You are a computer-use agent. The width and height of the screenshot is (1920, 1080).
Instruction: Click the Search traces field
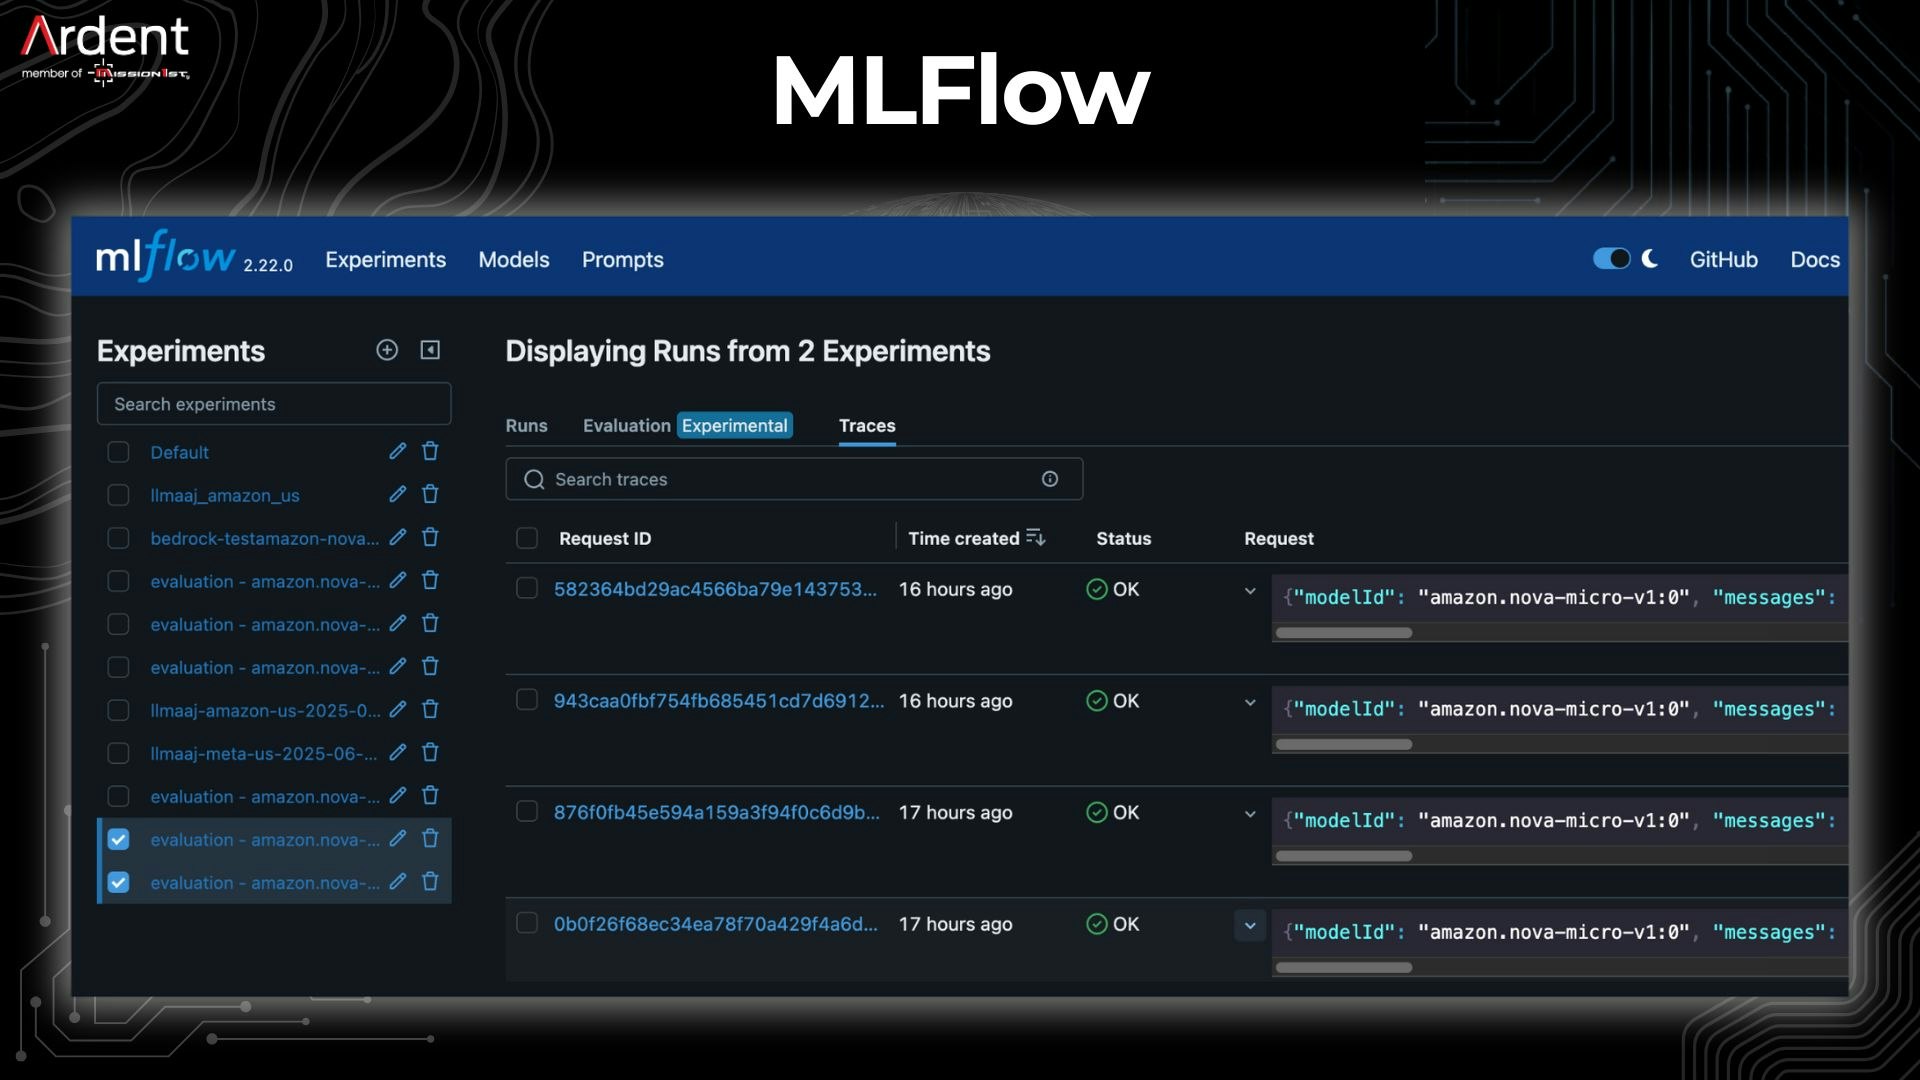[794, 479]
